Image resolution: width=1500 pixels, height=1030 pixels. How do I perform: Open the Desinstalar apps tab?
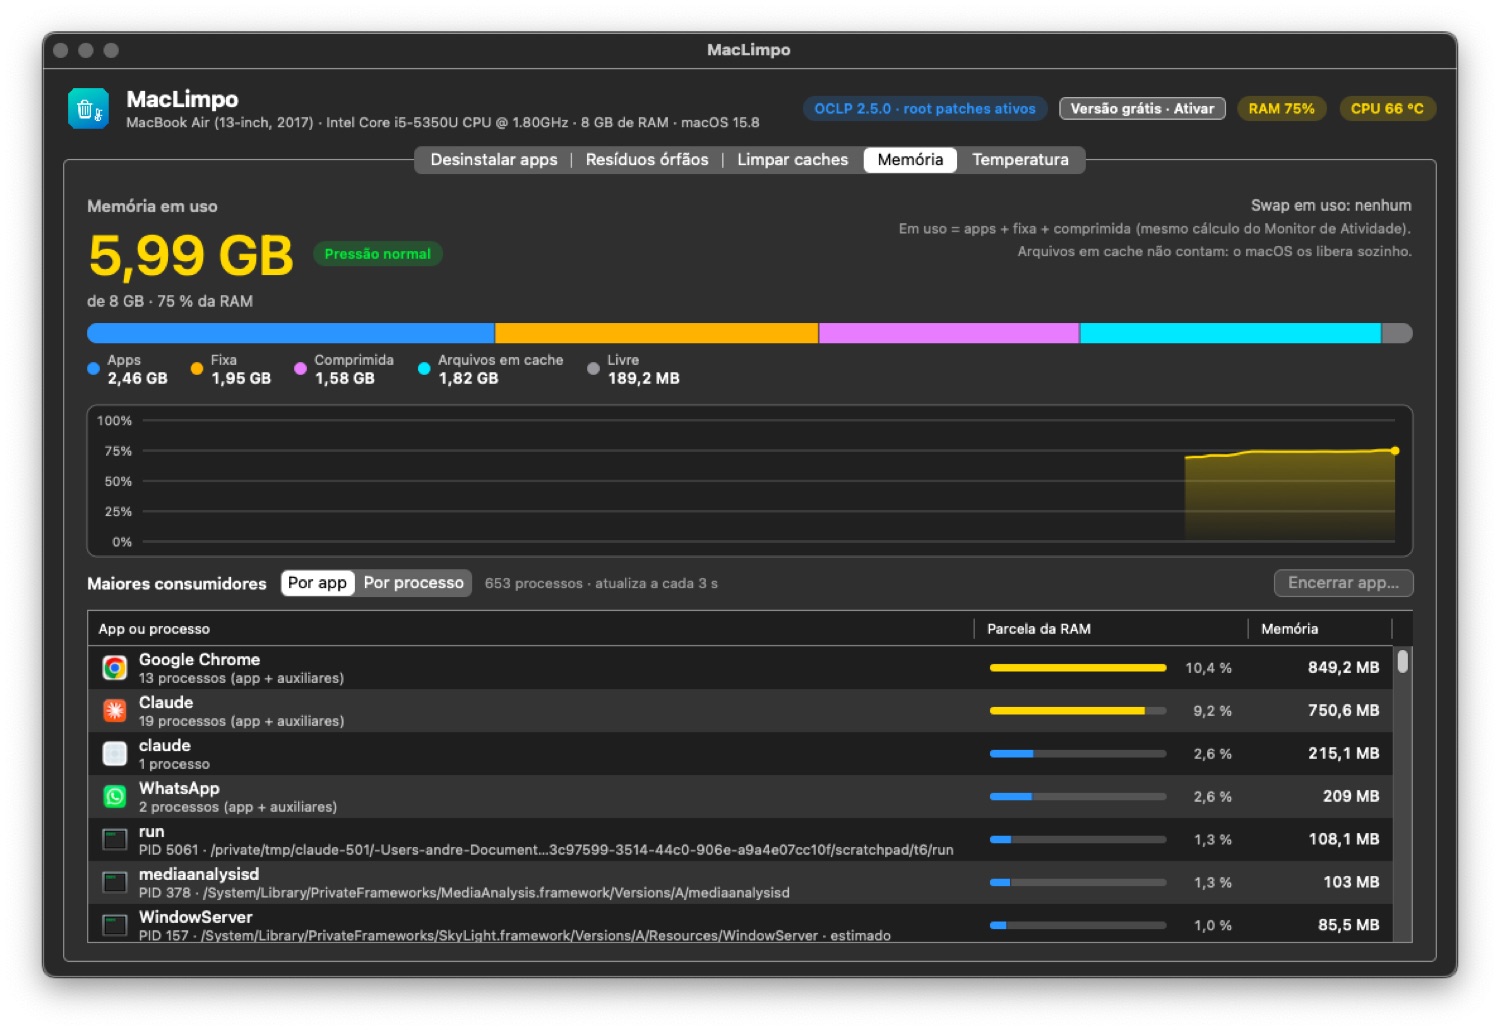[494, 160]
